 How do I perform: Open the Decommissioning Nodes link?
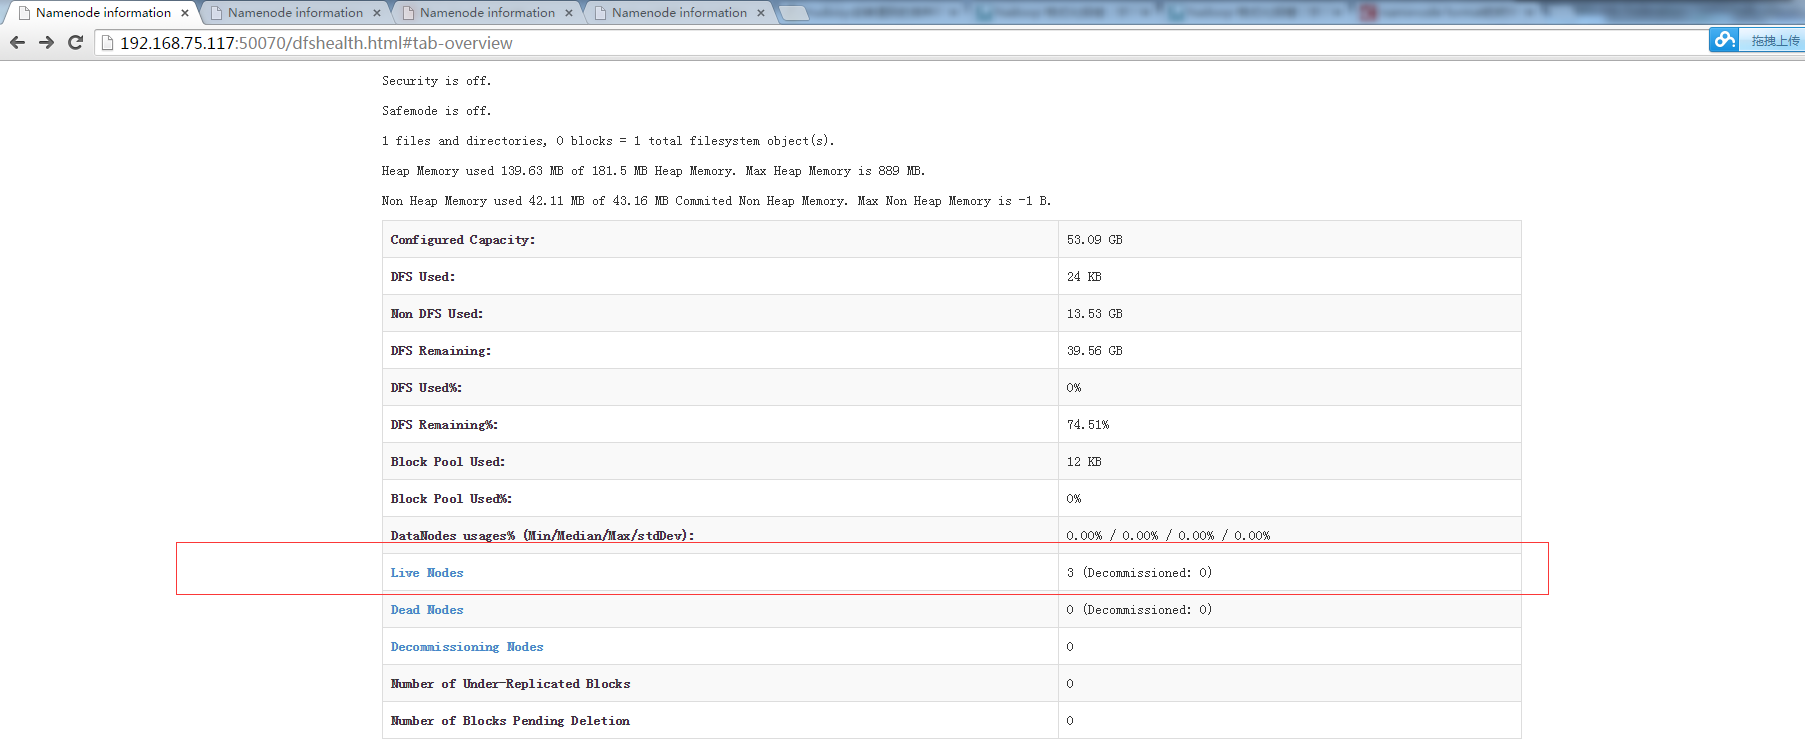coord(467,647)
